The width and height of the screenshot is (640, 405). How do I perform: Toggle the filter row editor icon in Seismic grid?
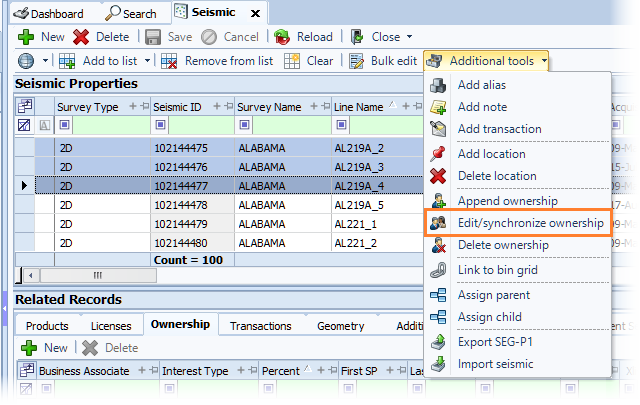coord(24,125)
